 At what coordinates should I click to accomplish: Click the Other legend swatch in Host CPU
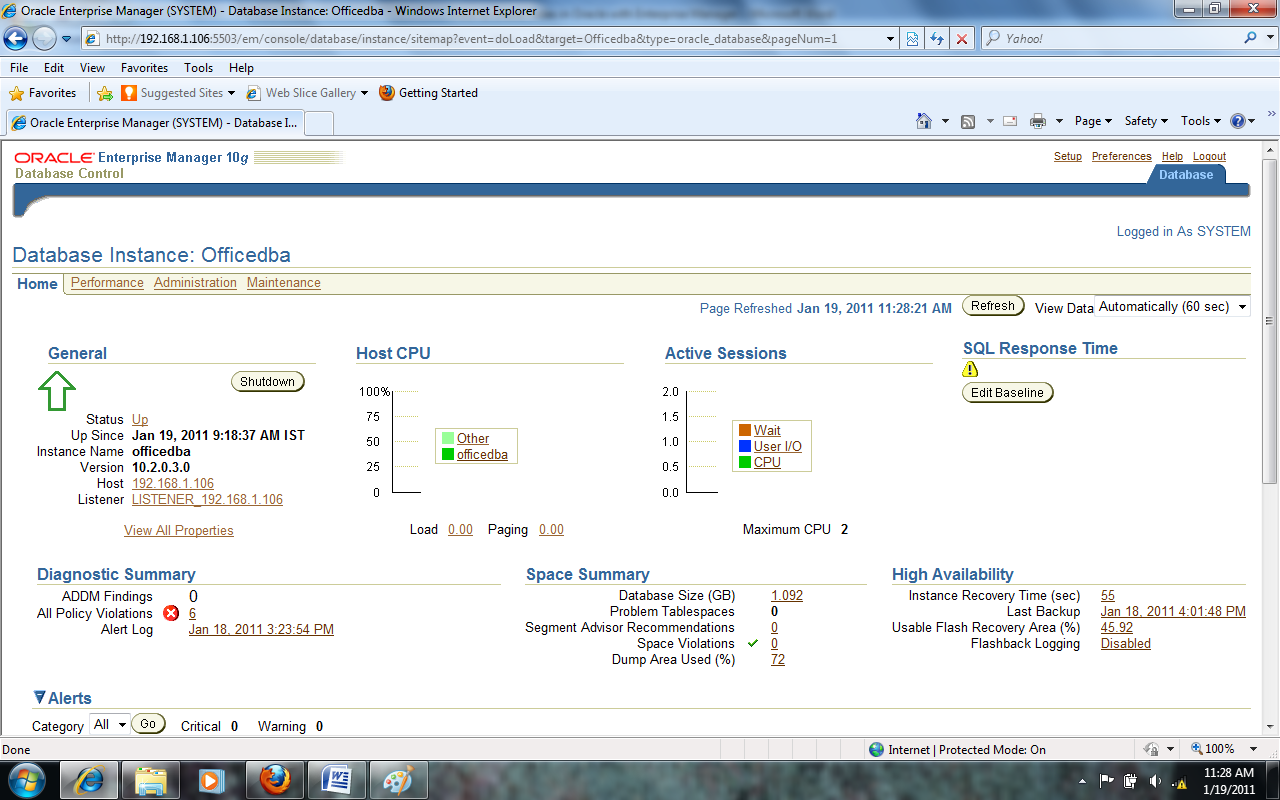point(447,438)
